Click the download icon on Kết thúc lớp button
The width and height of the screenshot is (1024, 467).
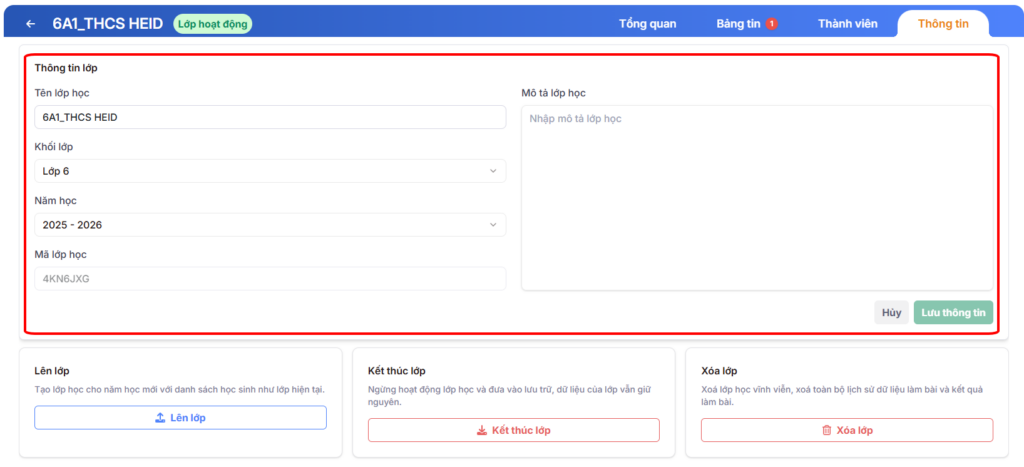(x=481, y=431)
